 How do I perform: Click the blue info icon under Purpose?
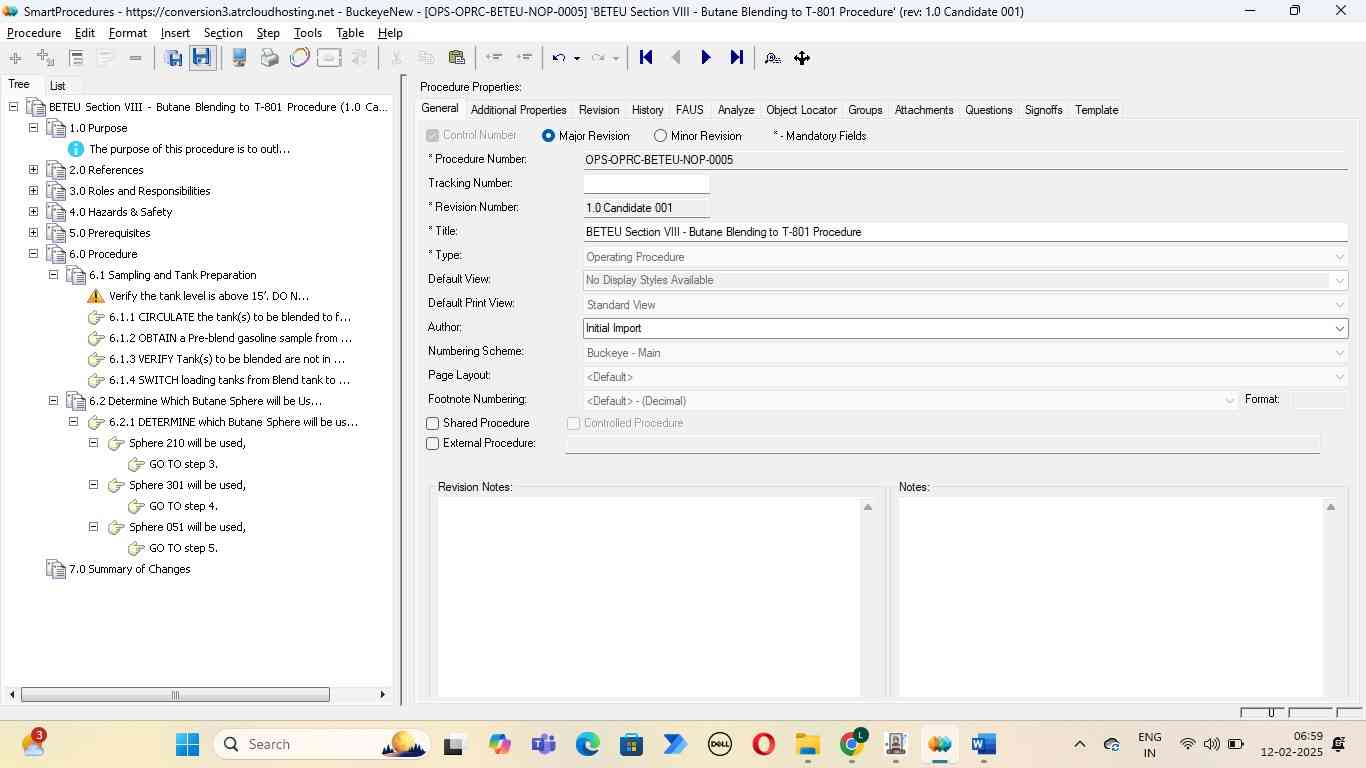(76, 149)
